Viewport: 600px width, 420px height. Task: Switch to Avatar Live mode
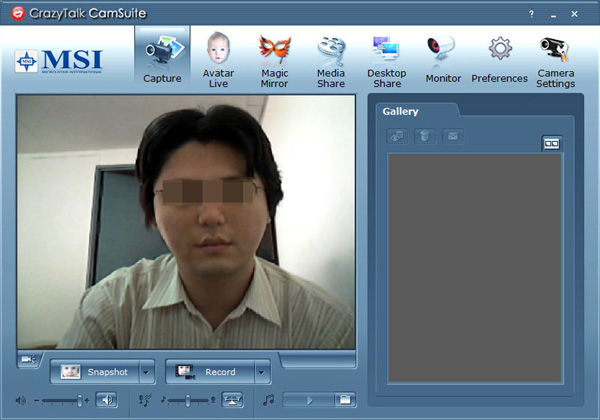click(218, 60)
